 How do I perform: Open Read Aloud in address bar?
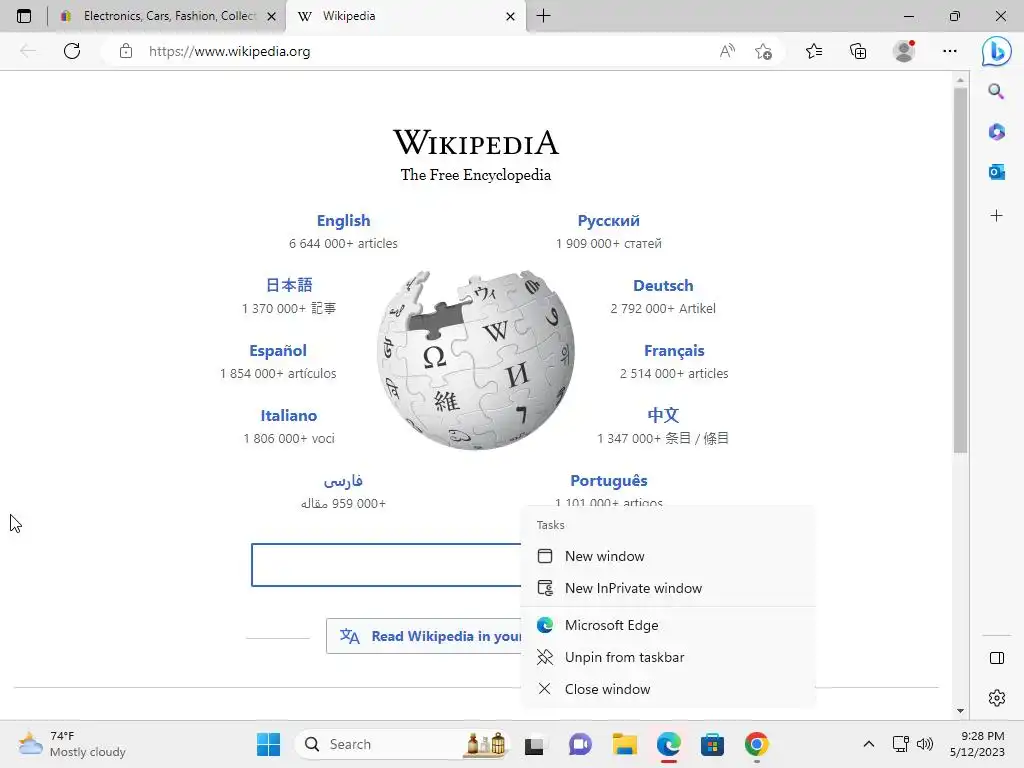(727, 51)
